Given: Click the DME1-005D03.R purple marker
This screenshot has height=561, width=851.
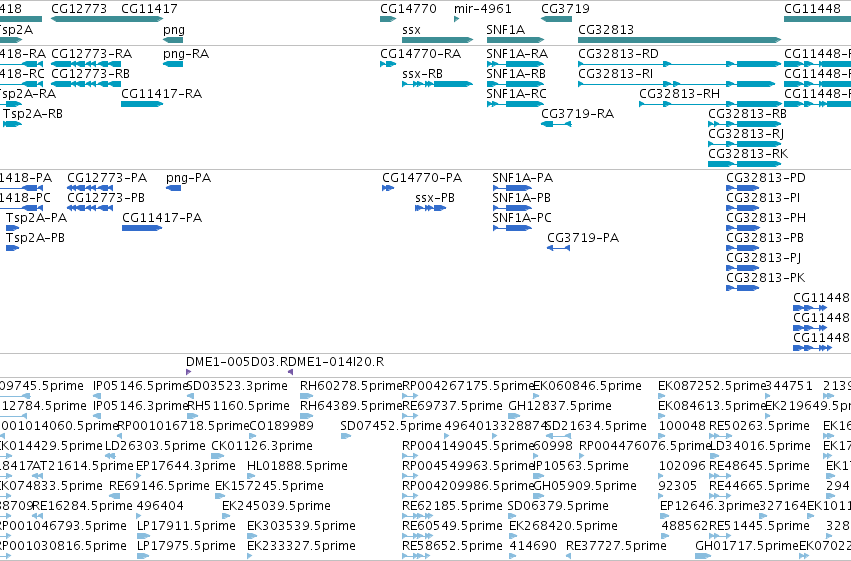Looking at the screenshot, I should pos(188,372).
